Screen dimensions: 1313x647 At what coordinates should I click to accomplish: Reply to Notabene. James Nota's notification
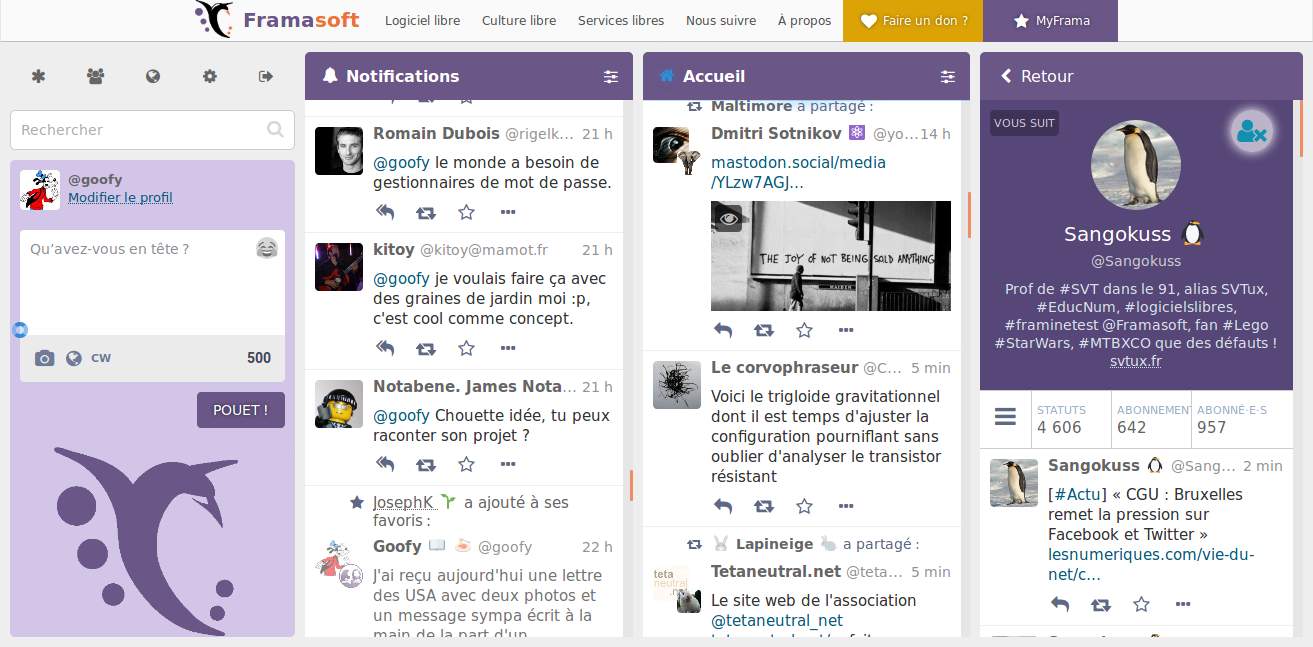coord(385,464)
